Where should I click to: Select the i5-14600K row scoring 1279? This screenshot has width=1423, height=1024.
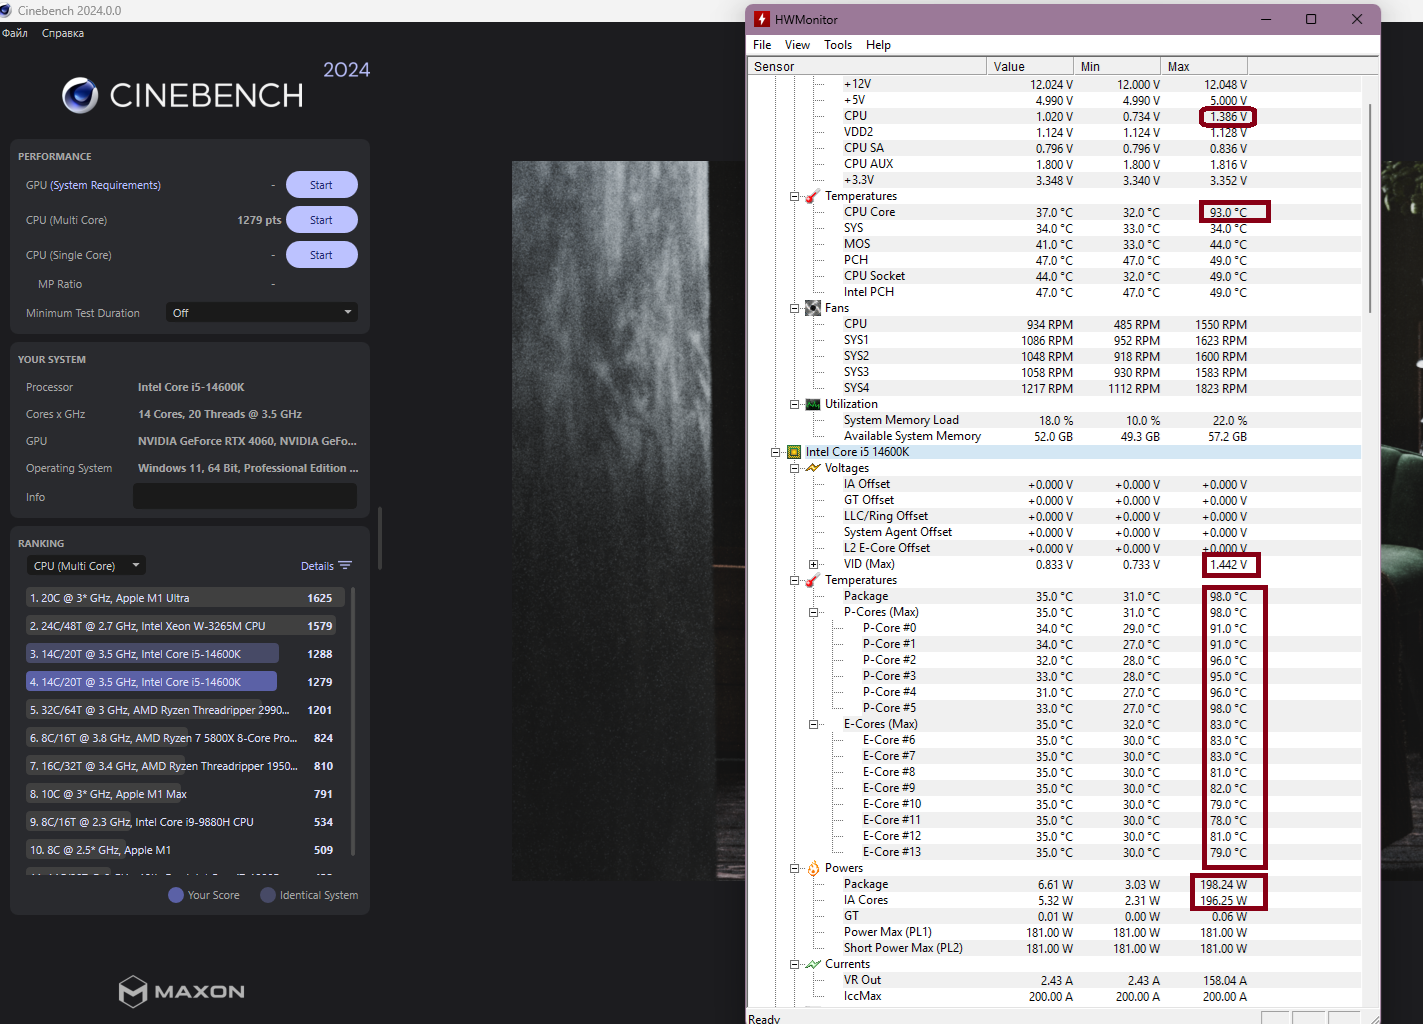185,682
